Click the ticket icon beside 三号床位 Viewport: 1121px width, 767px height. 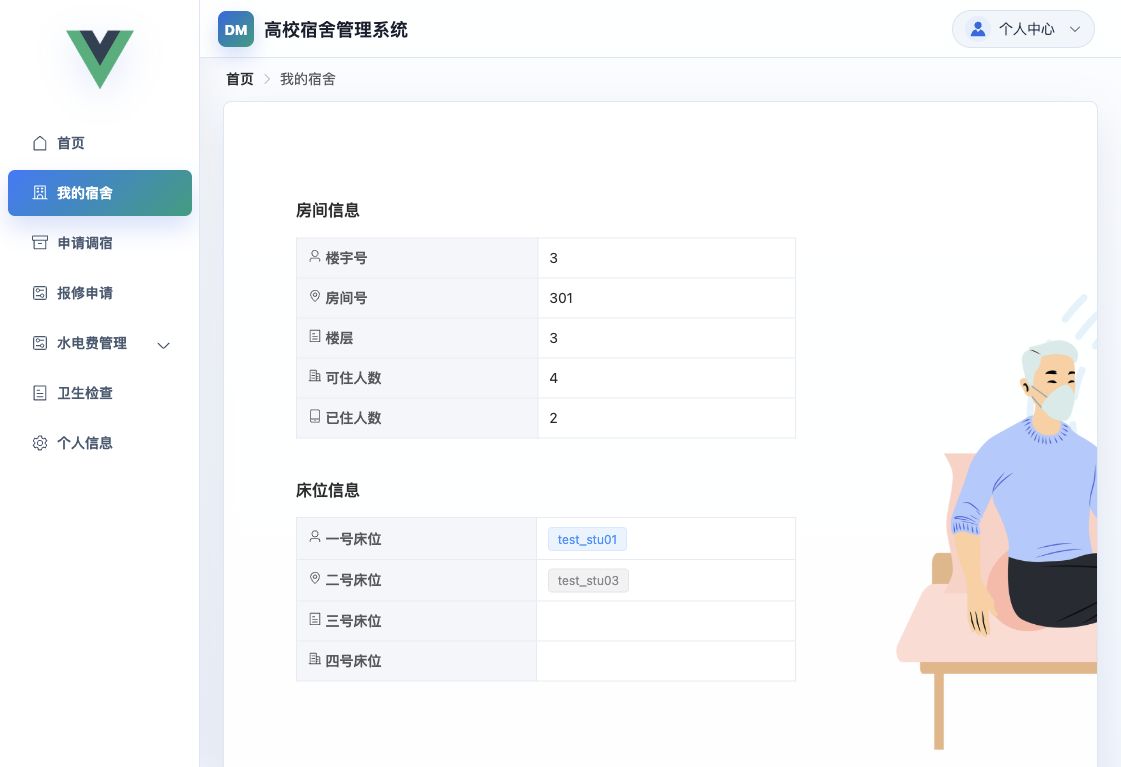pyautogui.click(x=315, y=619)
